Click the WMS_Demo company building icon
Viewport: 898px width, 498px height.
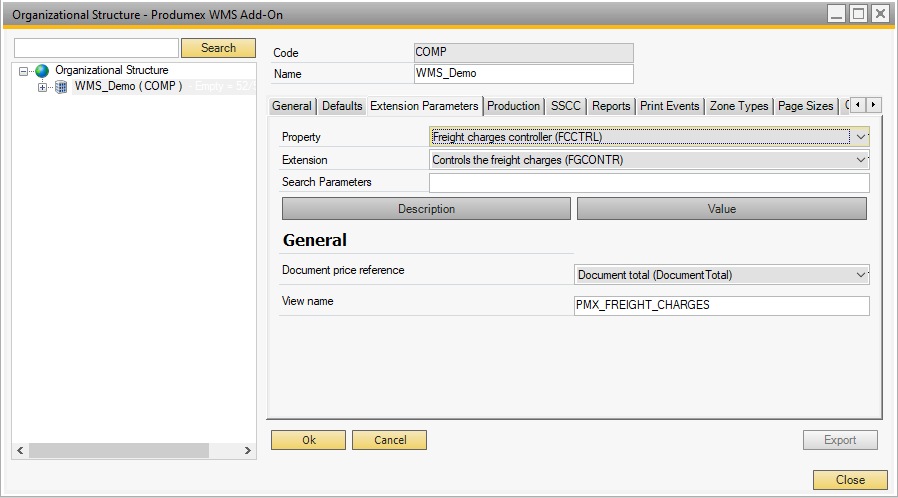[61, 87]
